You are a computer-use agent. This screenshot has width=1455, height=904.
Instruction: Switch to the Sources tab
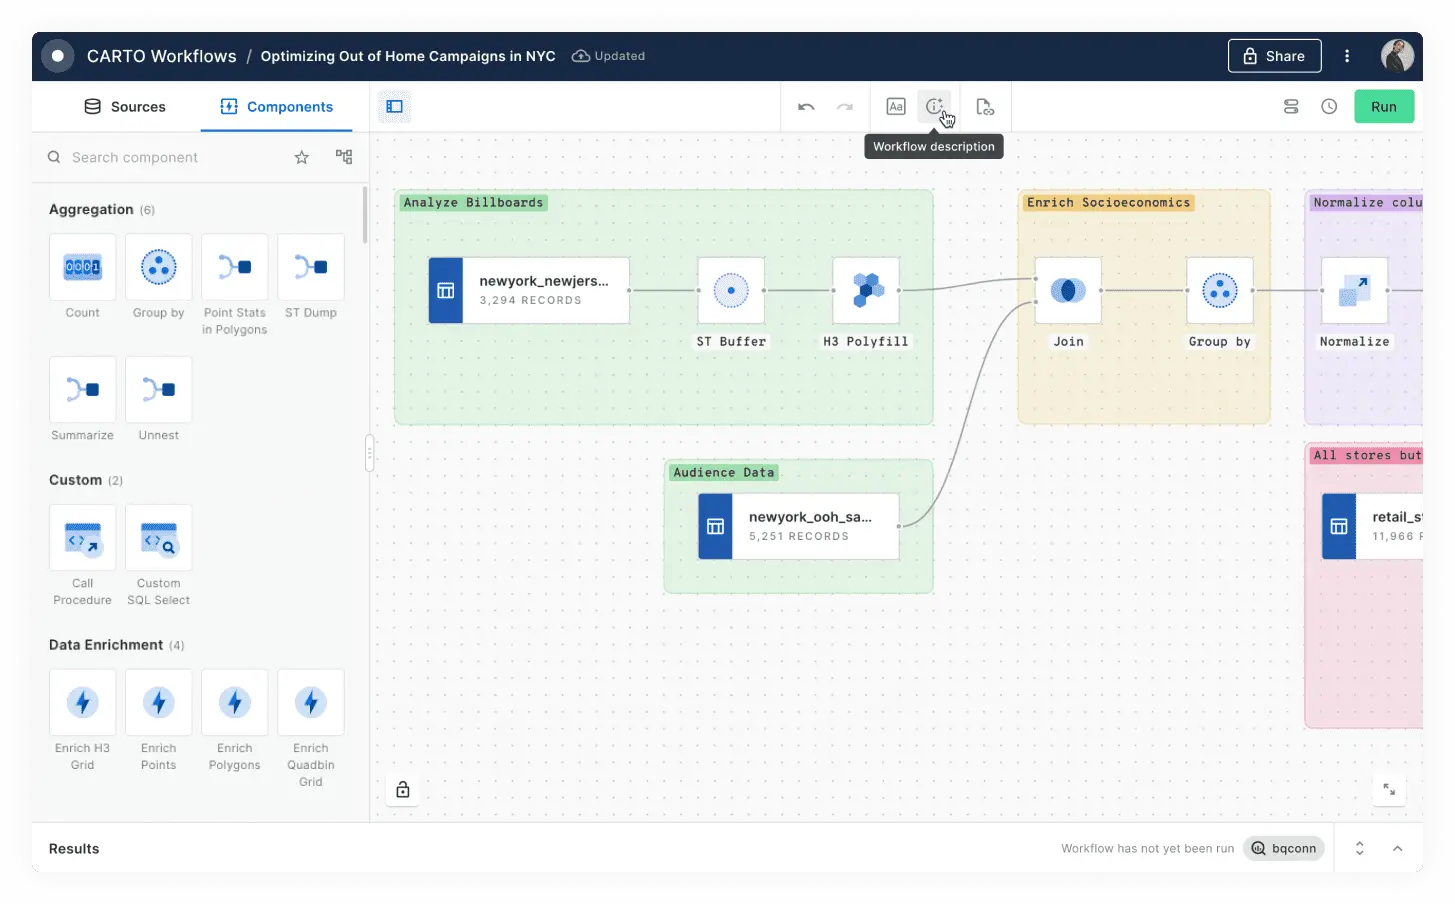124,106
